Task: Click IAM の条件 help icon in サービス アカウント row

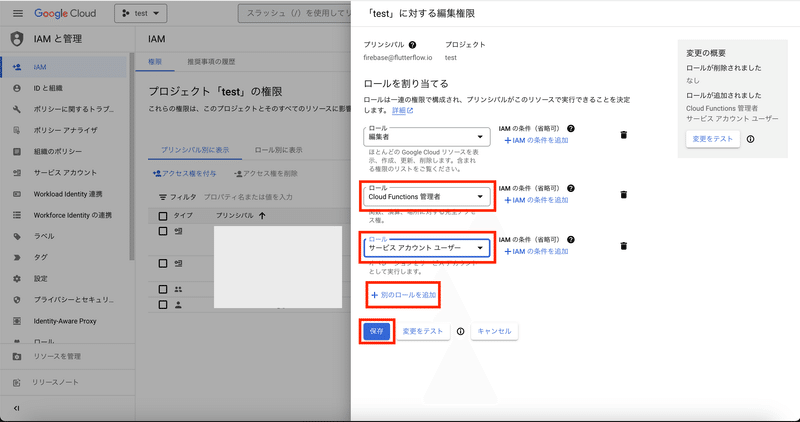Action: [x=571, y=239]
